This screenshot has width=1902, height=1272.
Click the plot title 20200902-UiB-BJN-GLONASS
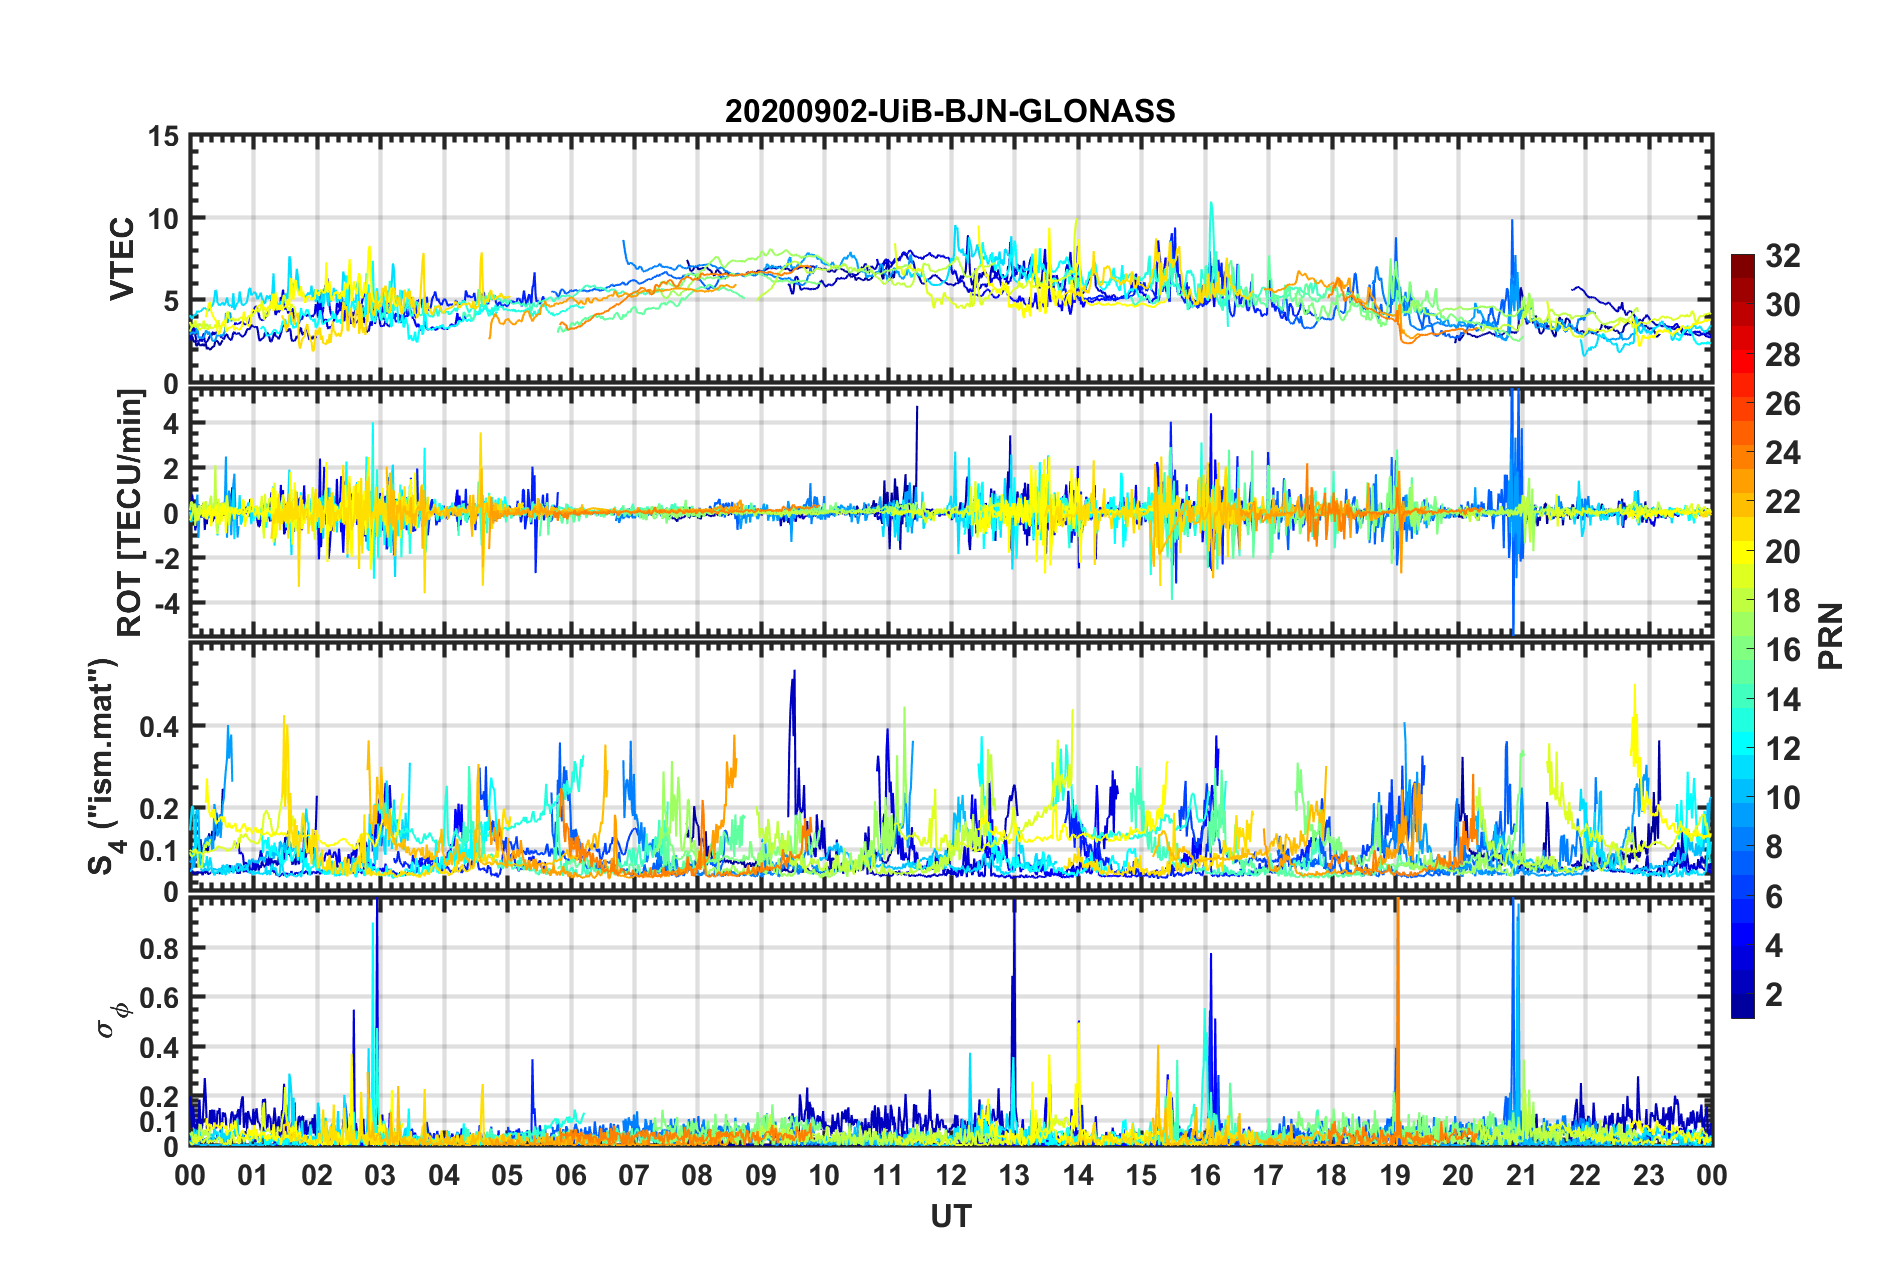(x=950, y=111)
